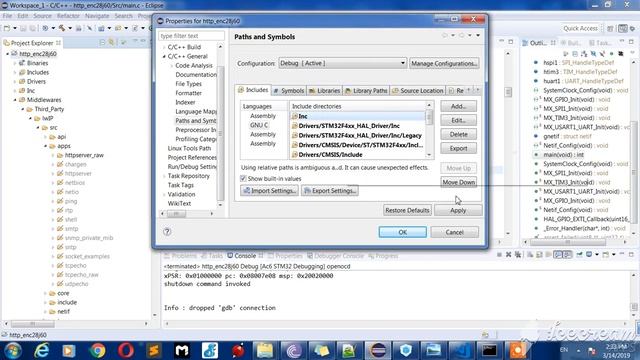Expand the Task Repository node
The height and width of the screenshot is (360, 640).
click(x=164, y=176)
